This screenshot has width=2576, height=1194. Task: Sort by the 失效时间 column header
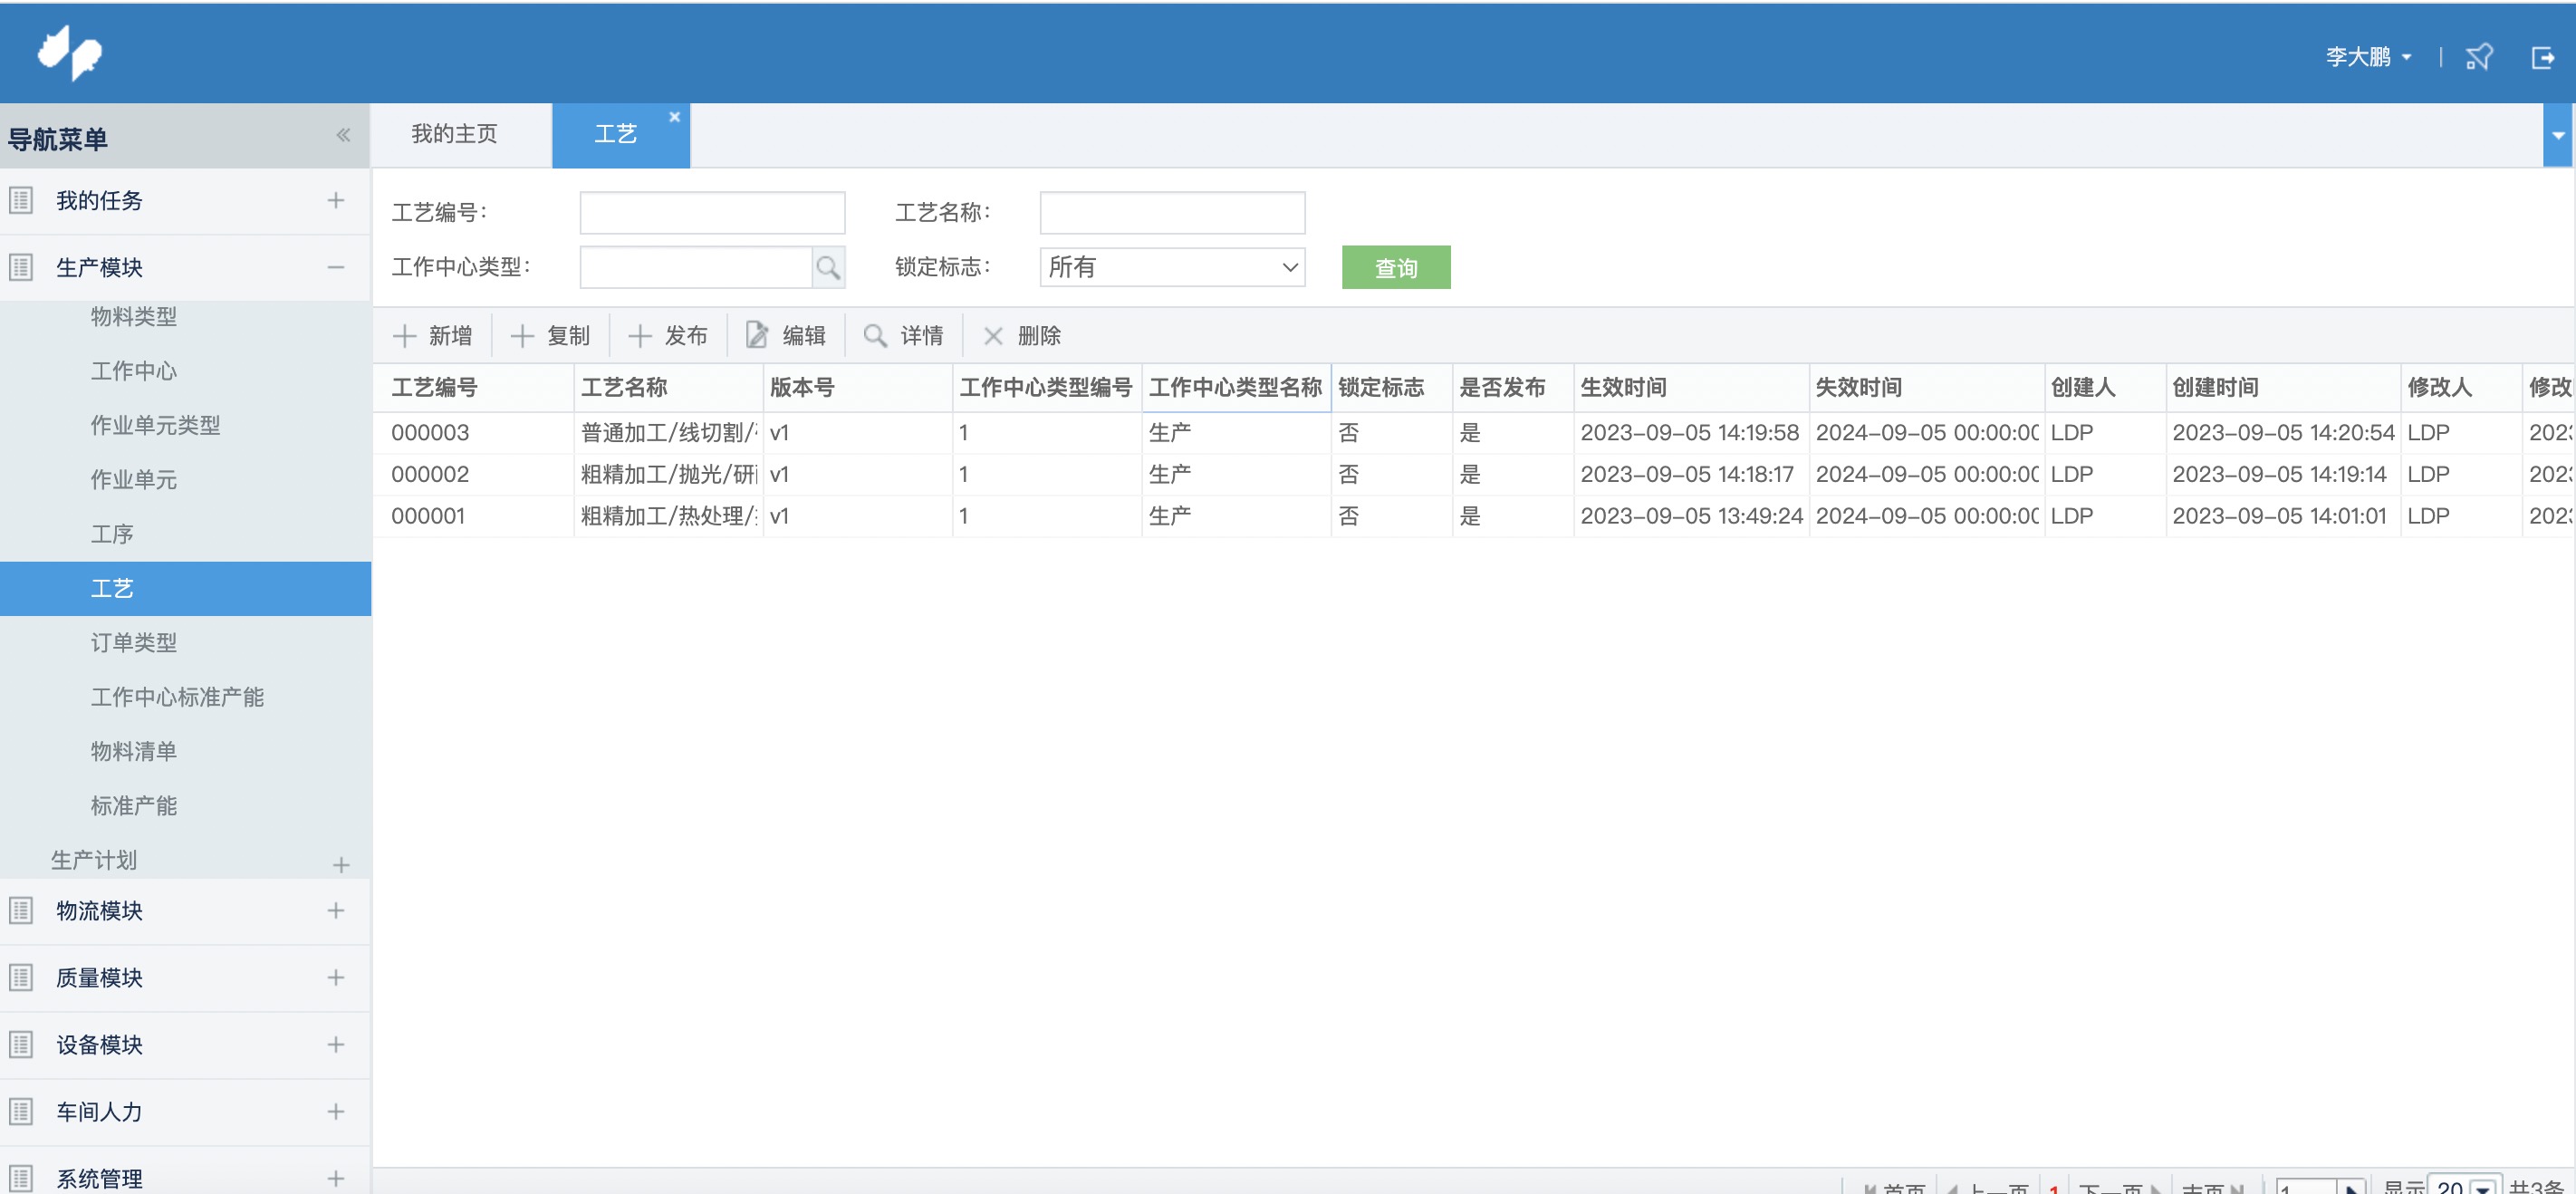point(1926,388)
